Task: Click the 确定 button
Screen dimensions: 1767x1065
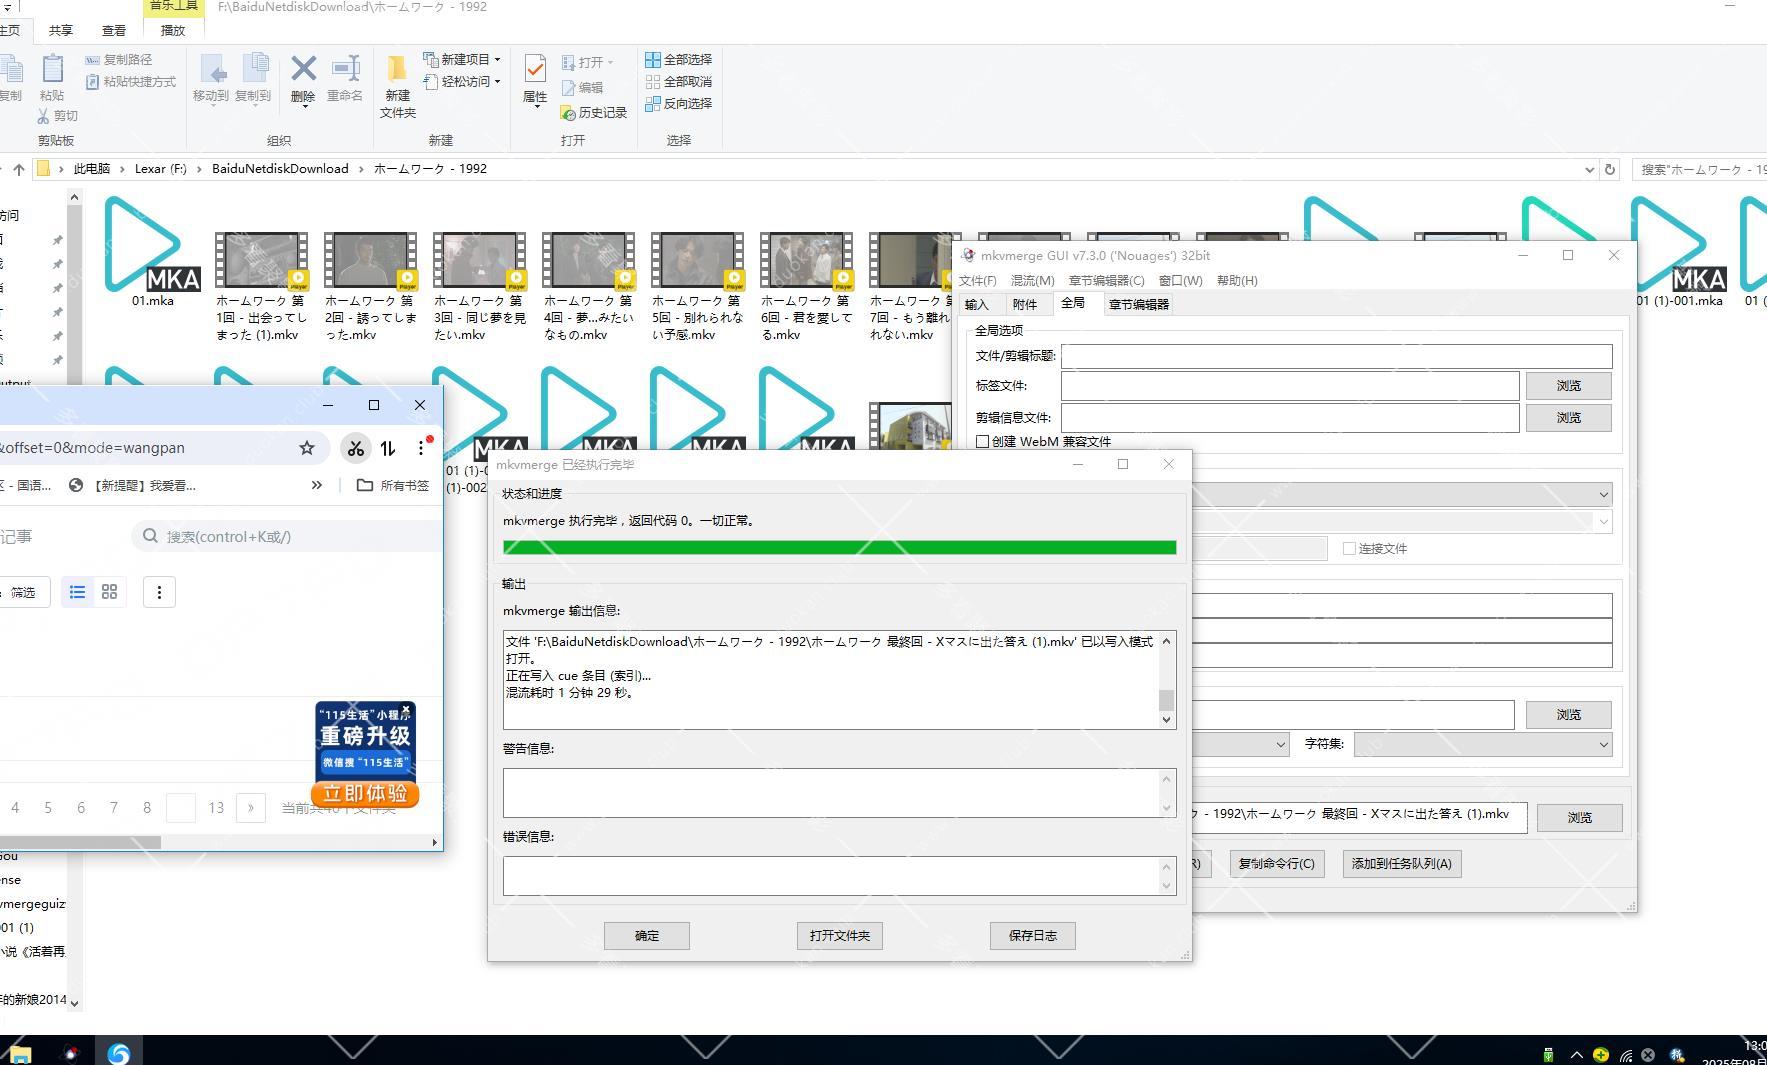Action: tap(646, 936)
